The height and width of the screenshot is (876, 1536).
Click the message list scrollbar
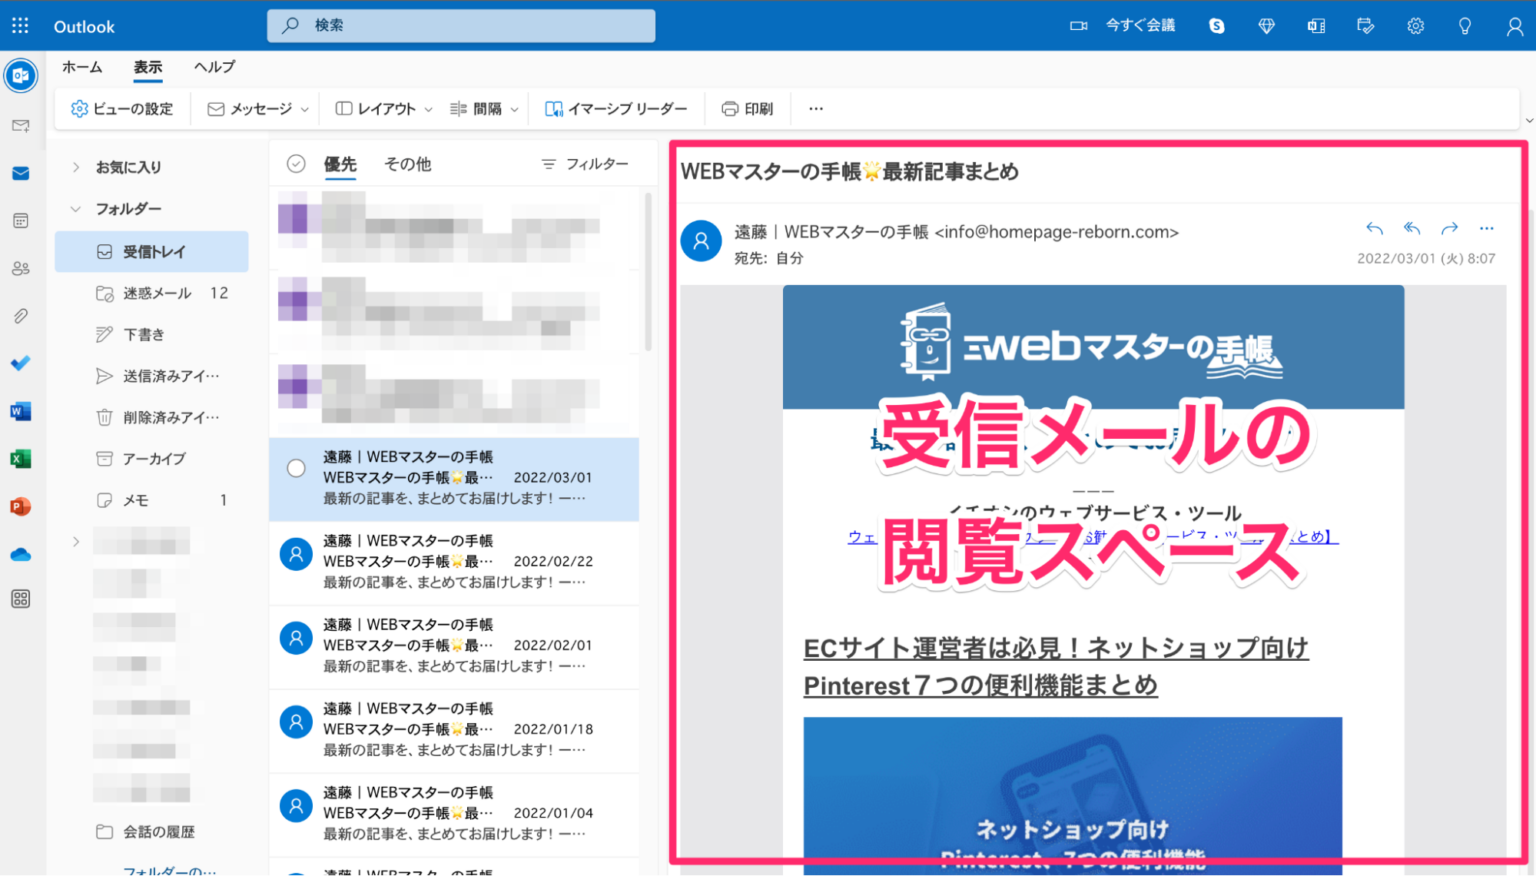pyautogui.click(x=648, y=272)
